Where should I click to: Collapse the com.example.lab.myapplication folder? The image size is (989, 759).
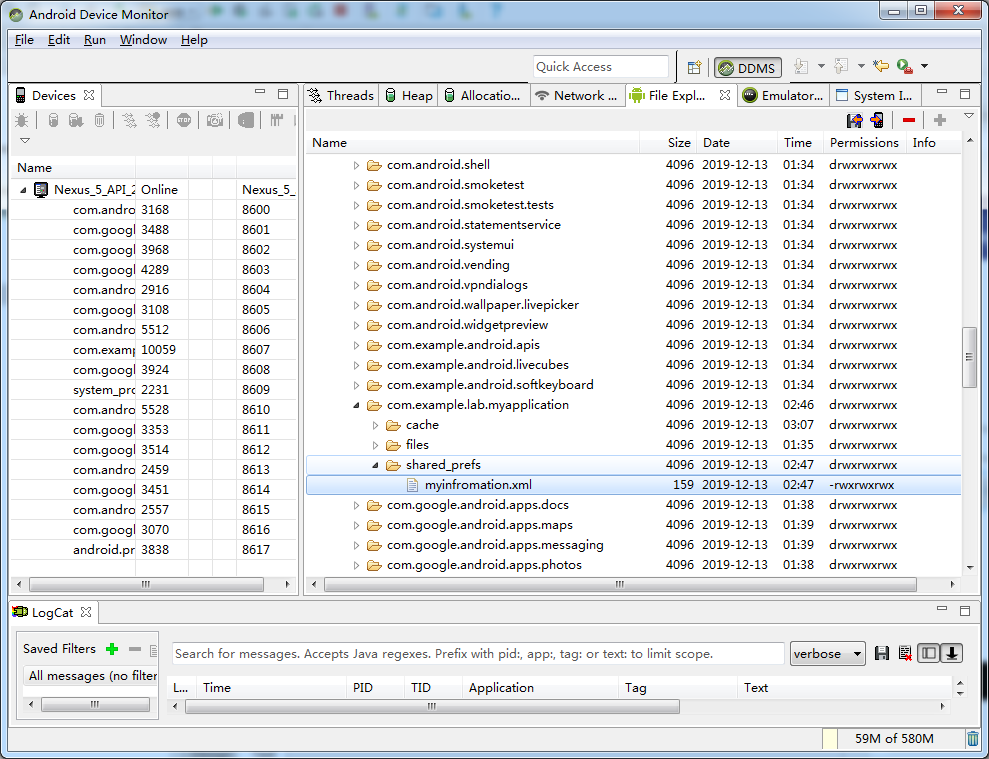pyautogui.click(x=356, y=405)
